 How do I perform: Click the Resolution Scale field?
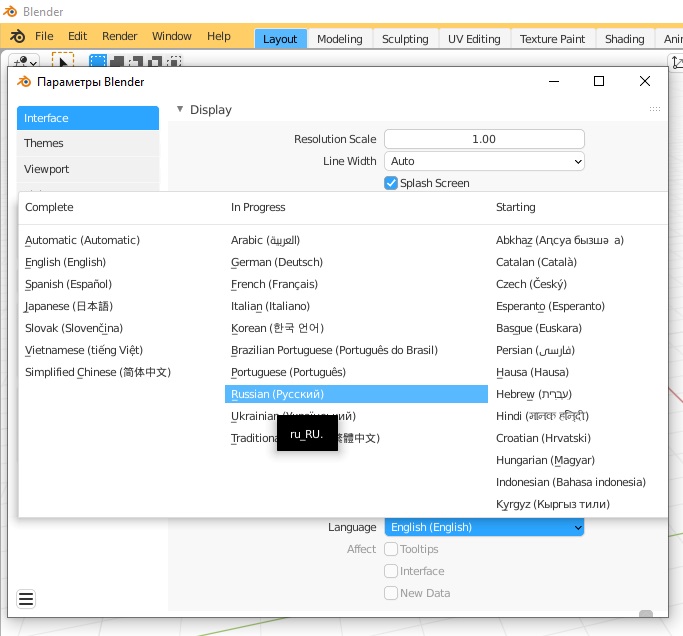coord(484,139)
